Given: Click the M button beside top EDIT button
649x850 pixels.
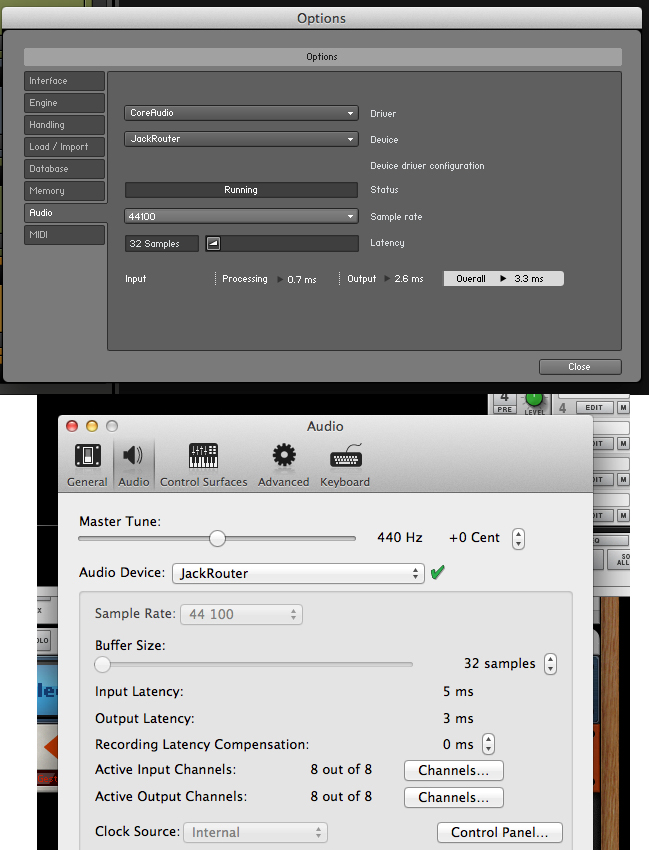Looking at the screenshot, I should click(x=624, y=408).
